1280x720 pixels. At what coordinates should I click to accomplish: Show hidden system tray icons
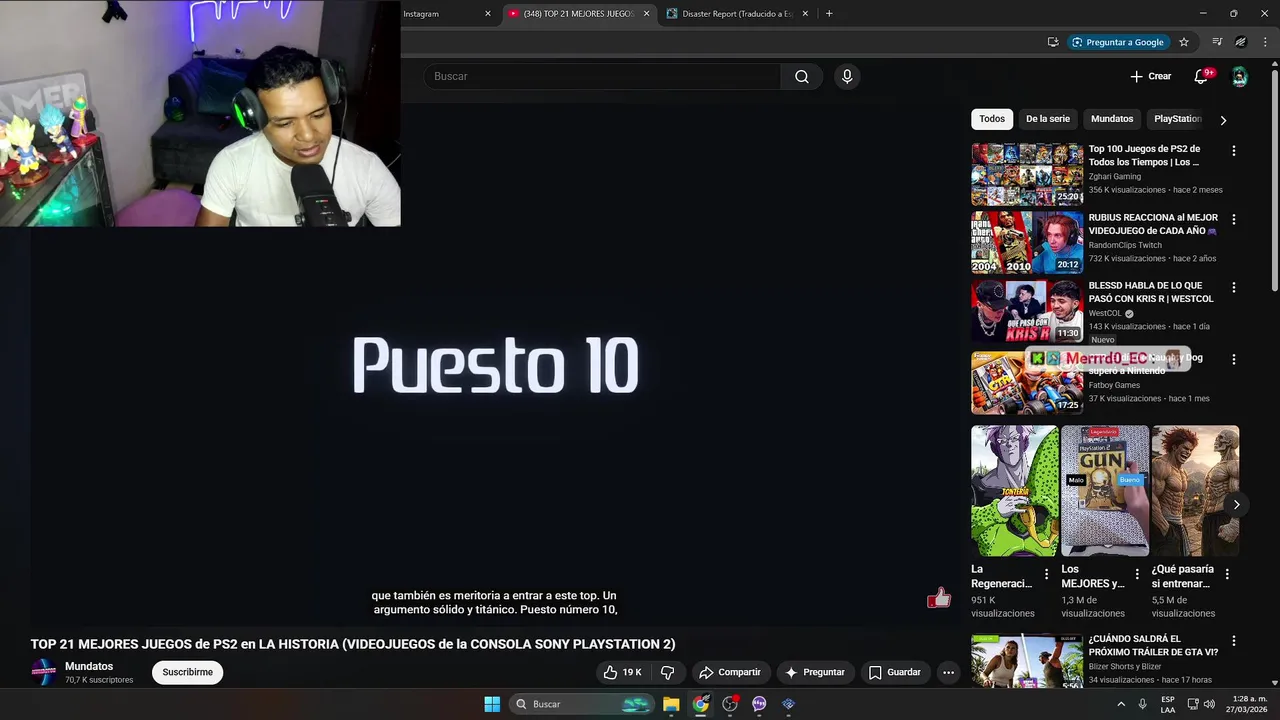coord(1121,704)
